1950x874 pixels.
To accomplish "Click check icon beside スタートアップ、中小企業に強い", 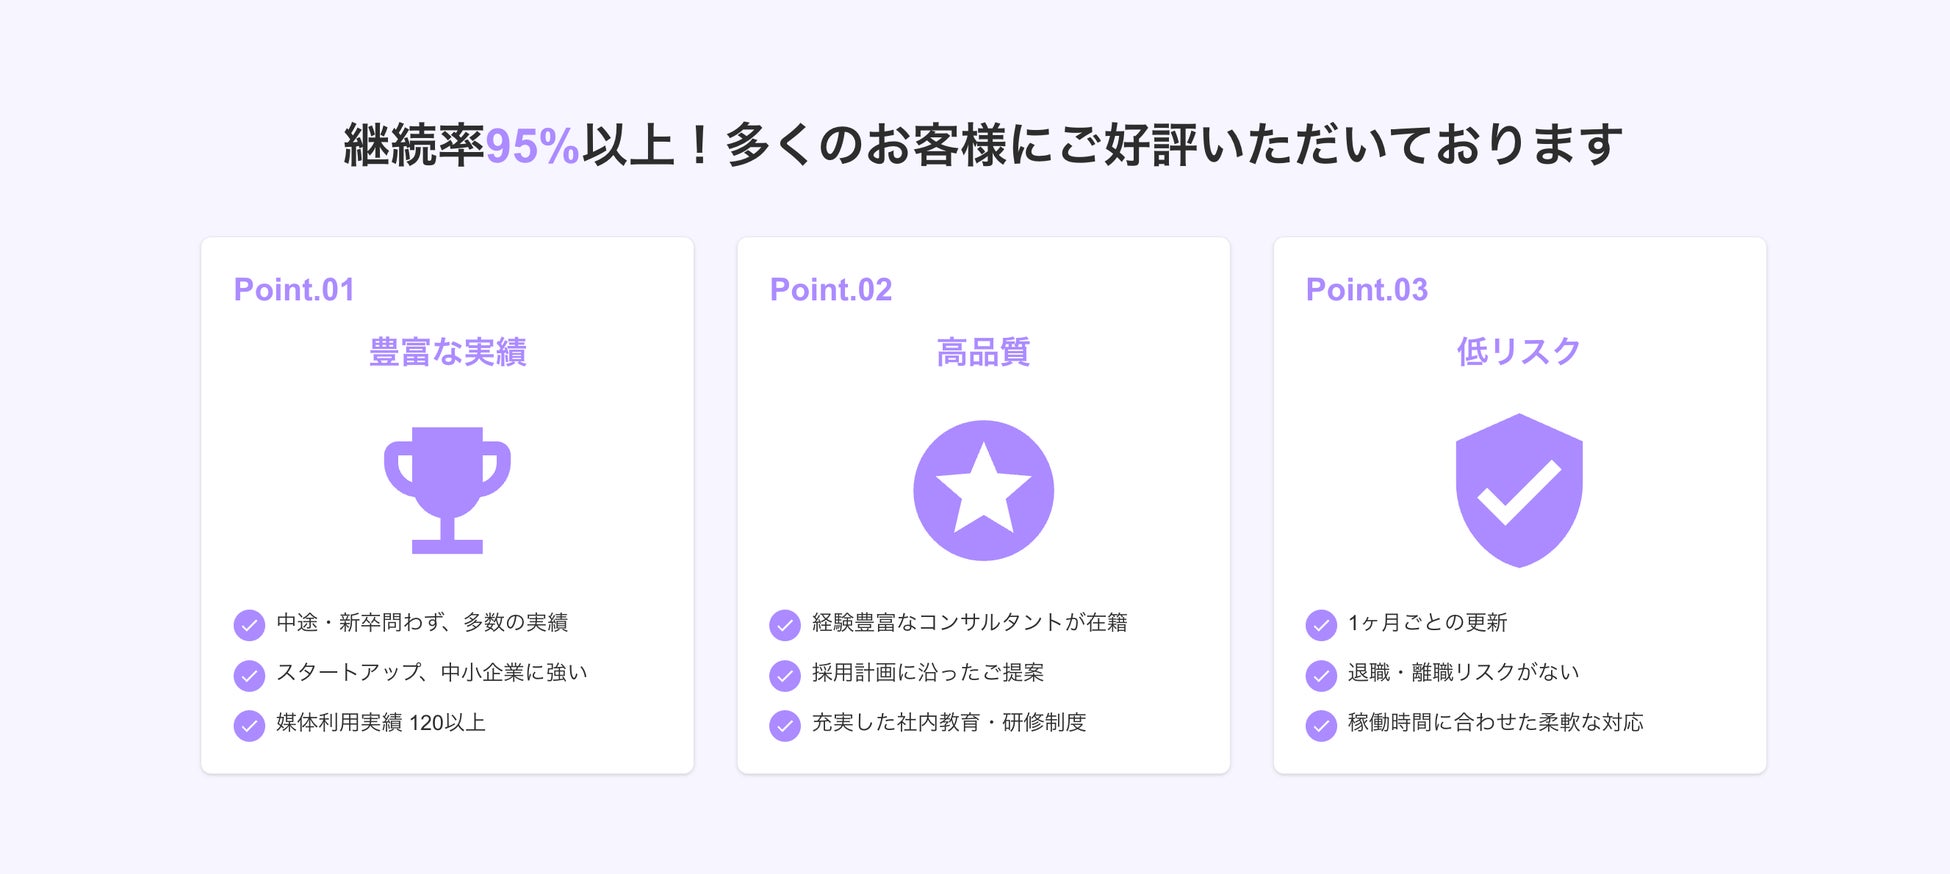I will 249,675.
